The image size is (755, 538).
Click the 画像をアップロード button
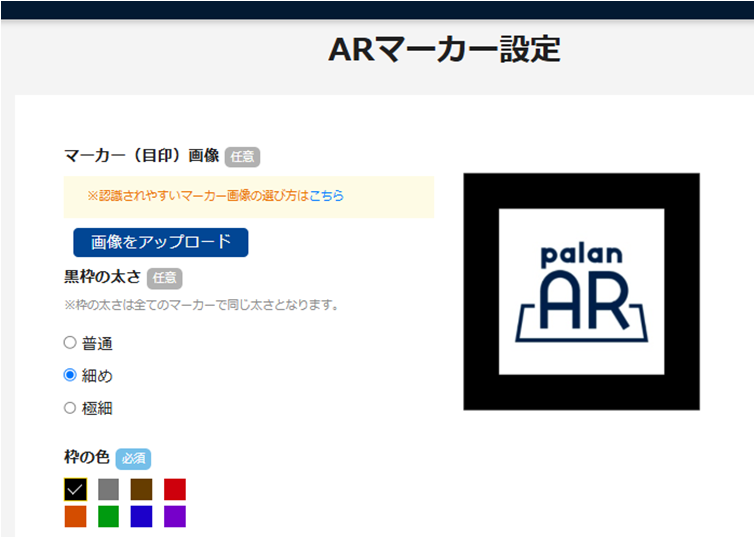(x=161, y=242)
